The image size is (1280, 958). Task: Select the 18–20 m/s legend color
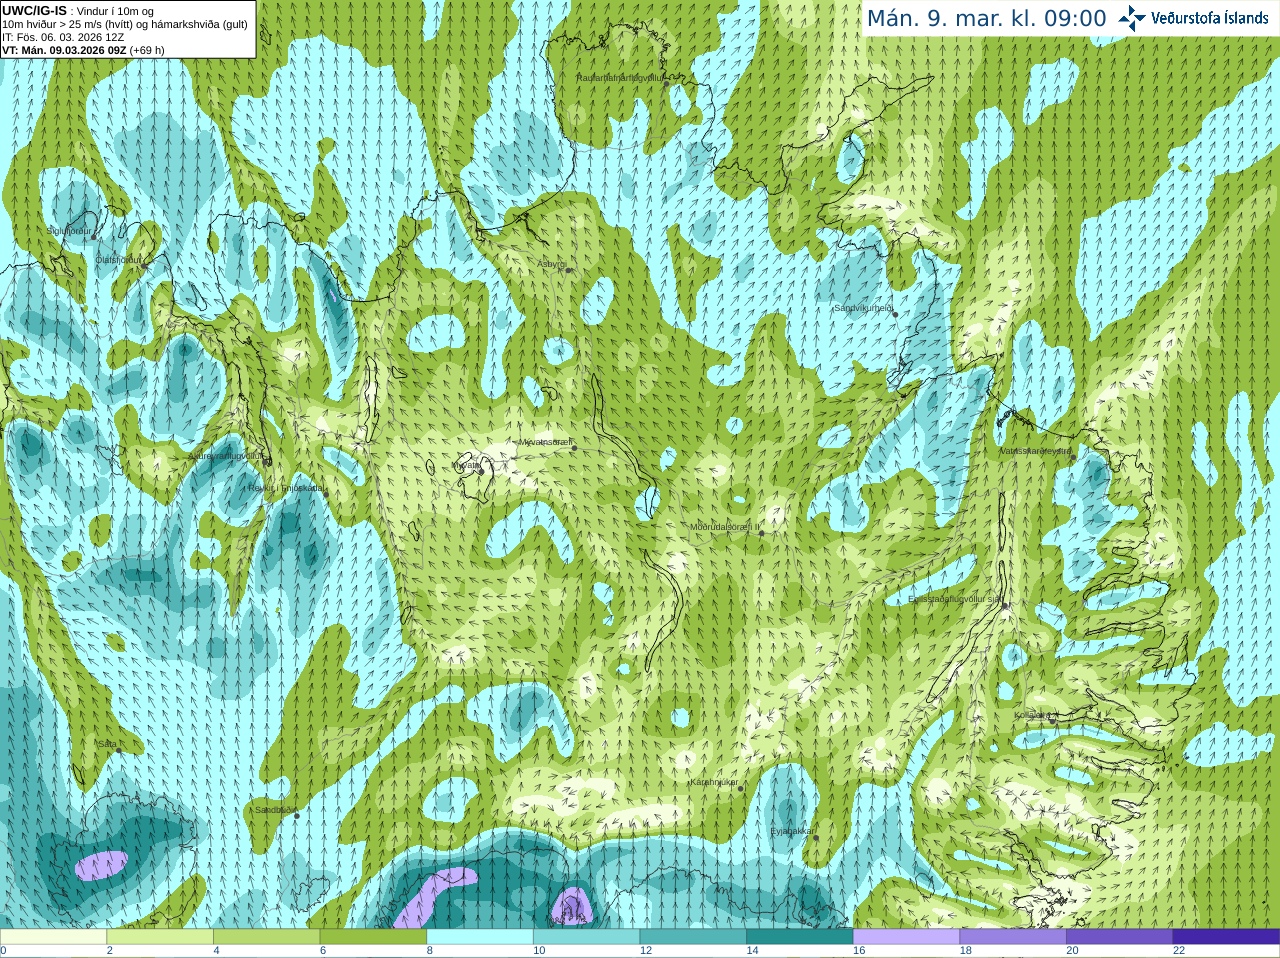pos(1013,937)
